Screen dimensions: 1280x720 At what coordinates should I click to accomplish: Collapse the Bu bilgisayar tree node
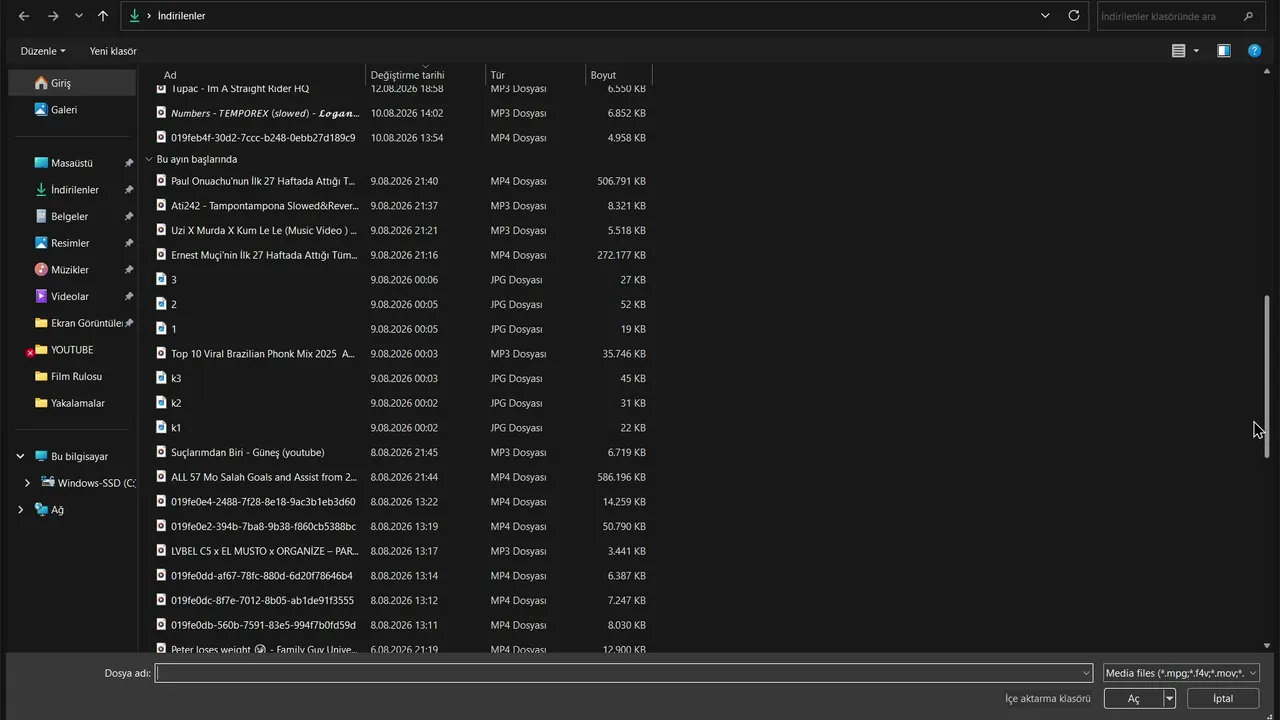(x=20, y=456)
